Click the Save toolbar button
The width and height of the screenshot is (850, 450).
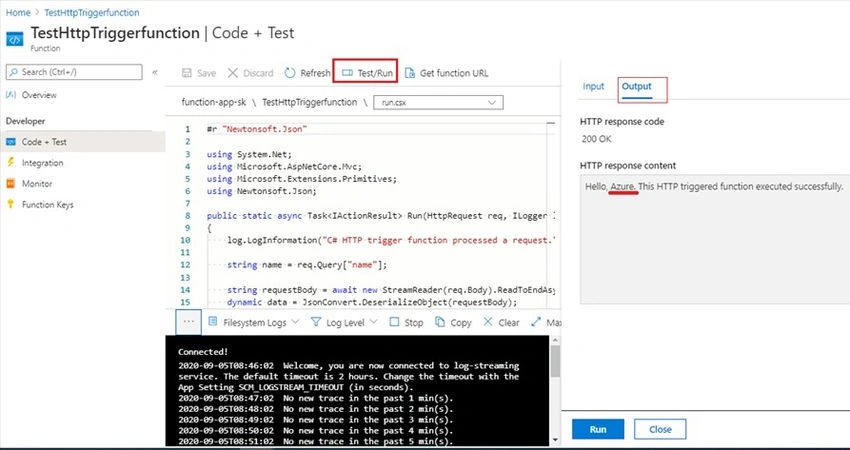[198, 73]
